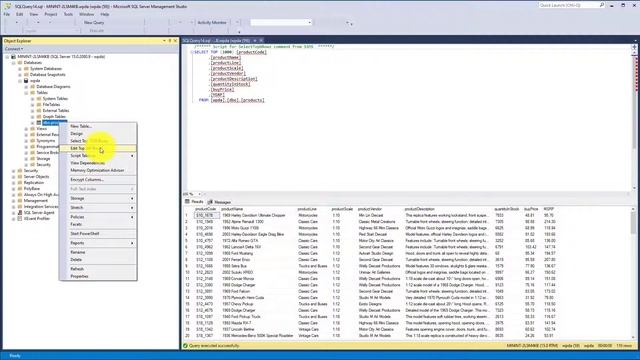Open the Tools menu
The image size is (640, 360).
68,14
